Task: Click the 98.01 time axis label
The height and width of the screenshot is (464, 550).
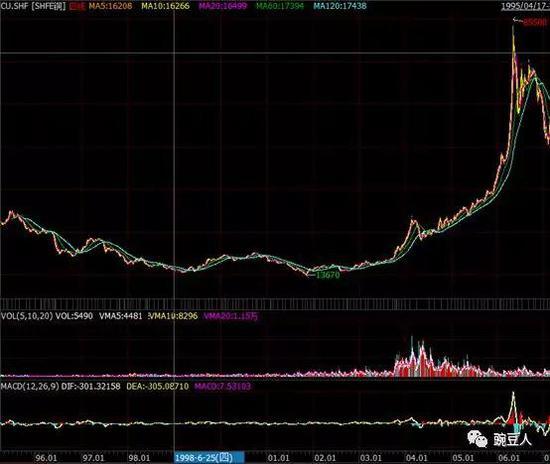Action: click(x=139, y=458)
